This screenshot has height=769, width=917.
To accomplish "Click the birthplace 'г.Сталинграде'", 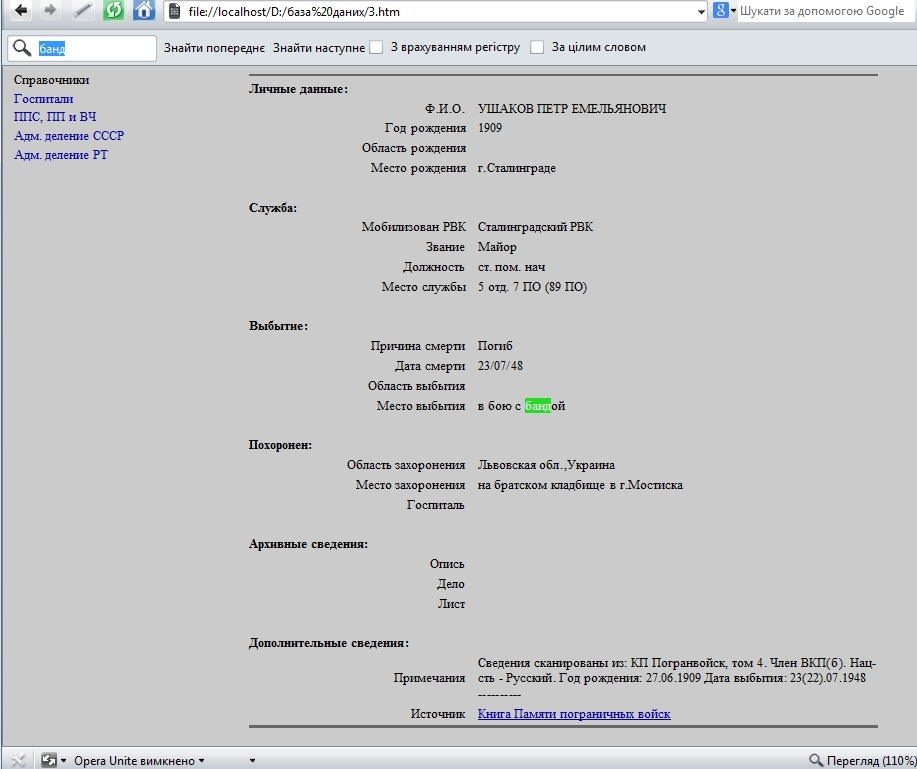I will point(516,168).
